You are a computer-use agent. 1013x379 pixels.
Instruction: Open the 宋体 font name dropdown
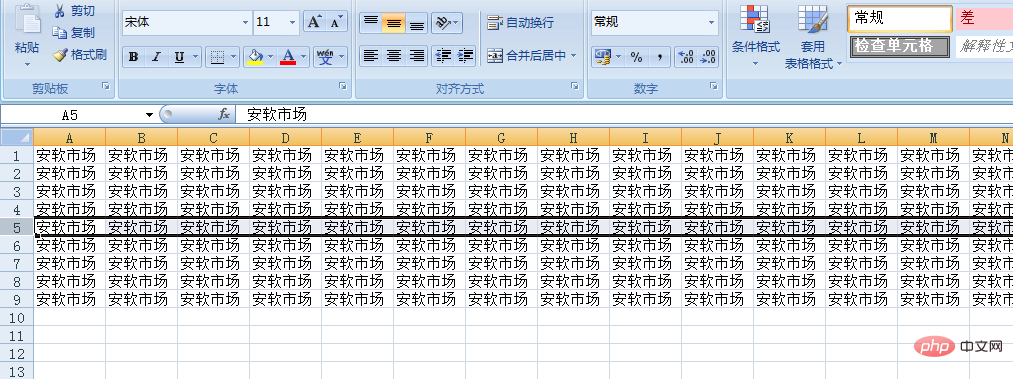[245, 23]
